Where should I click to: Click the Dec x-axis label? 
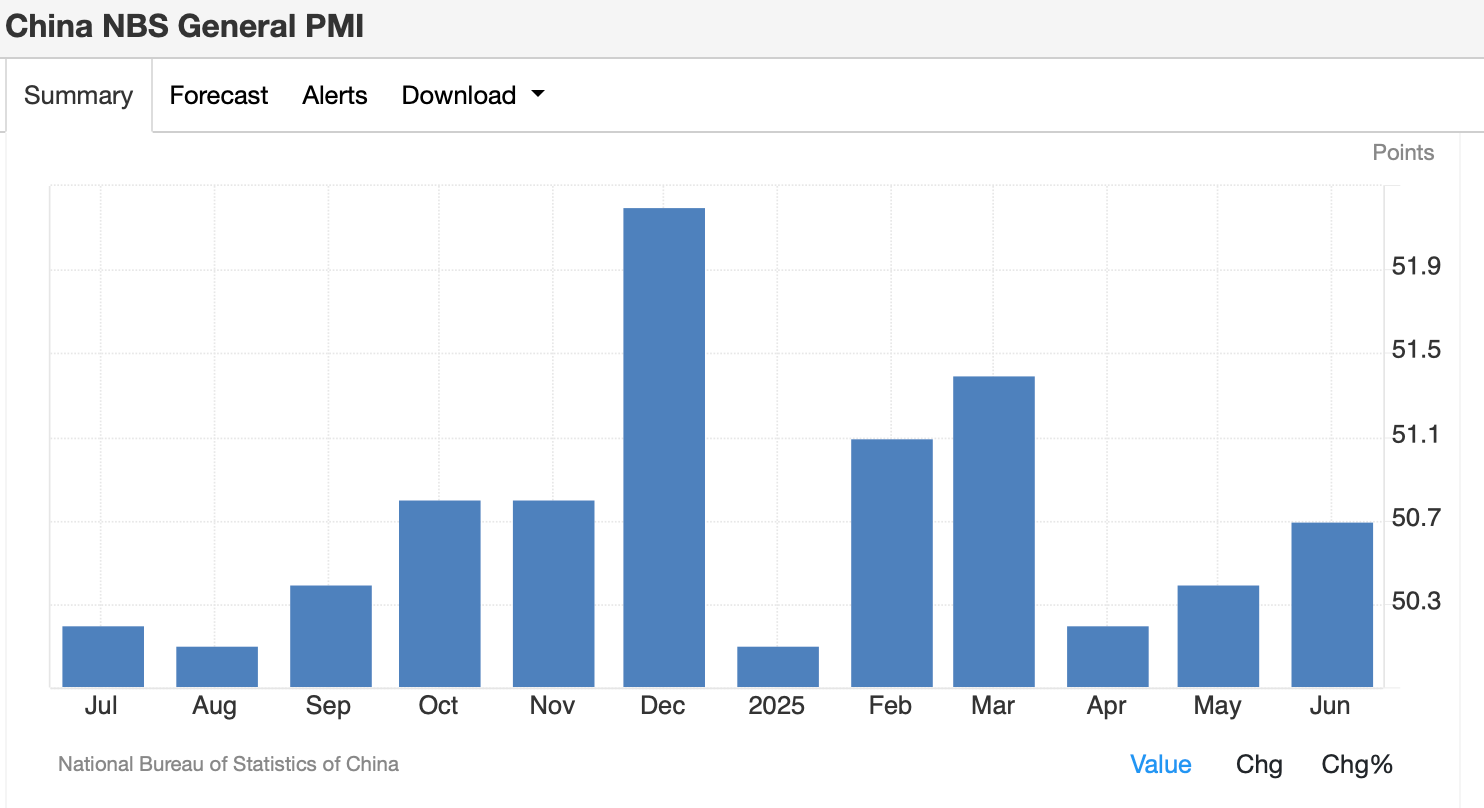click(663, 706)
